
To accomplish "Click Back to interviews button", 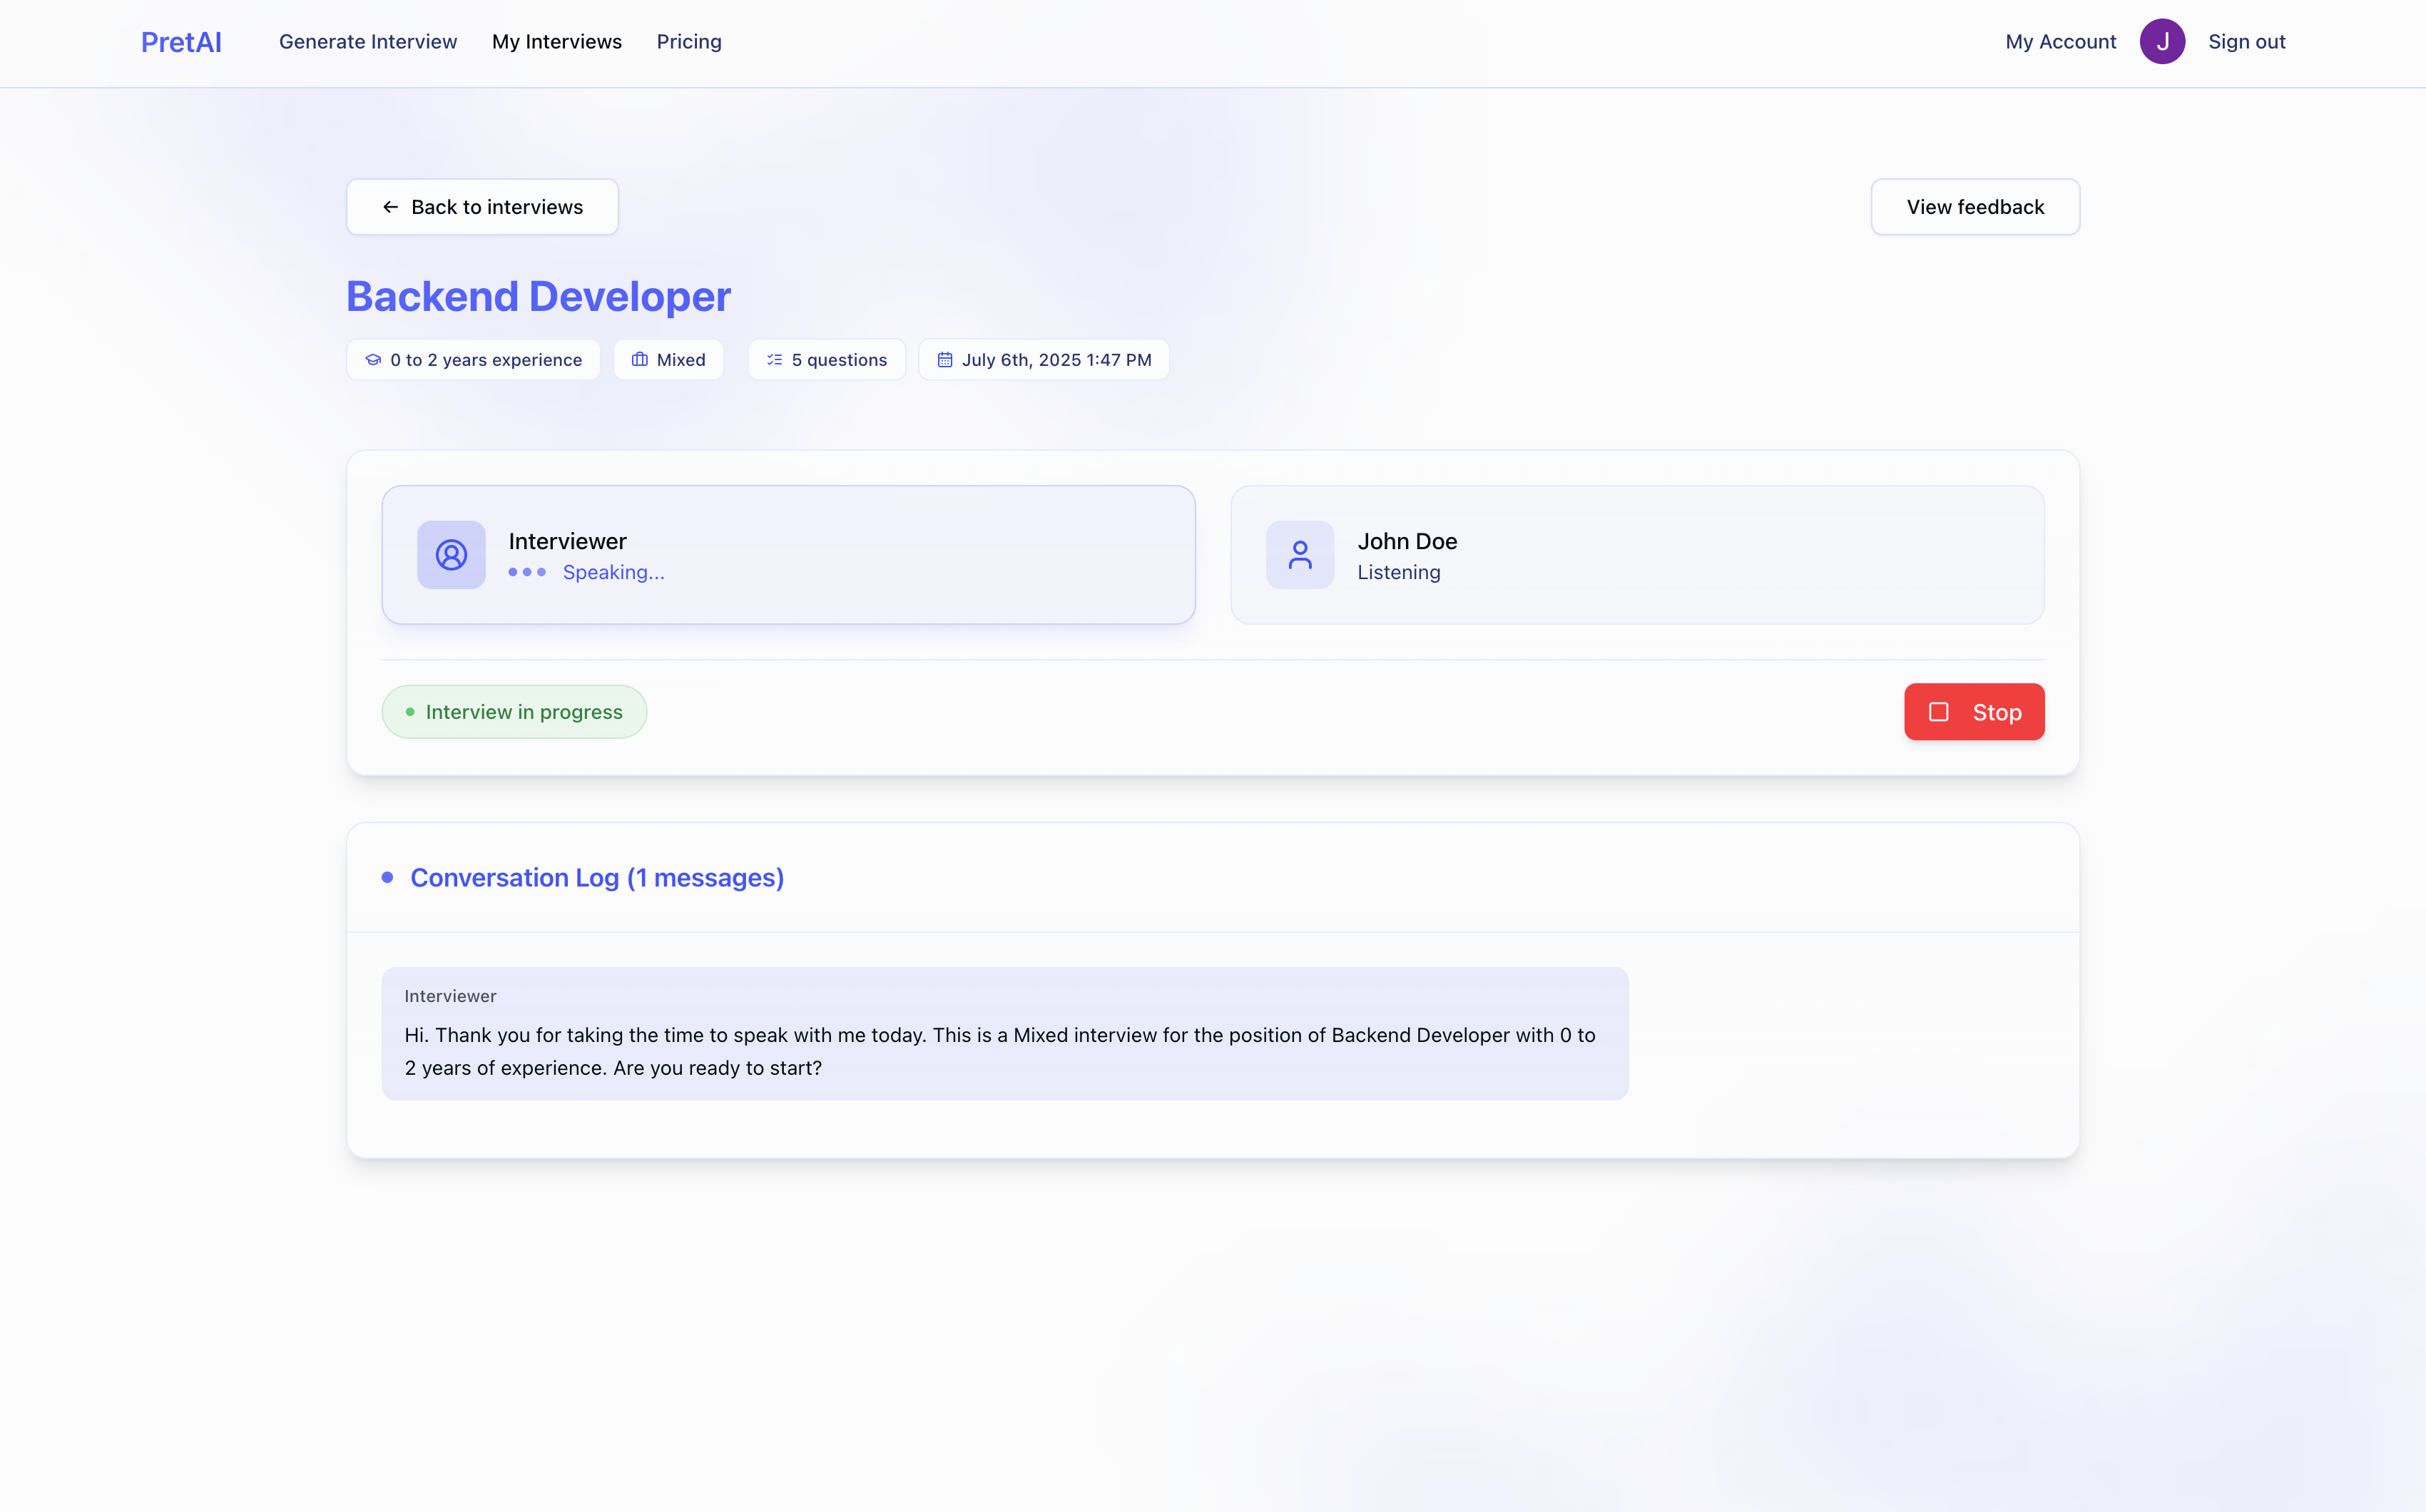I will click(482, 207).
